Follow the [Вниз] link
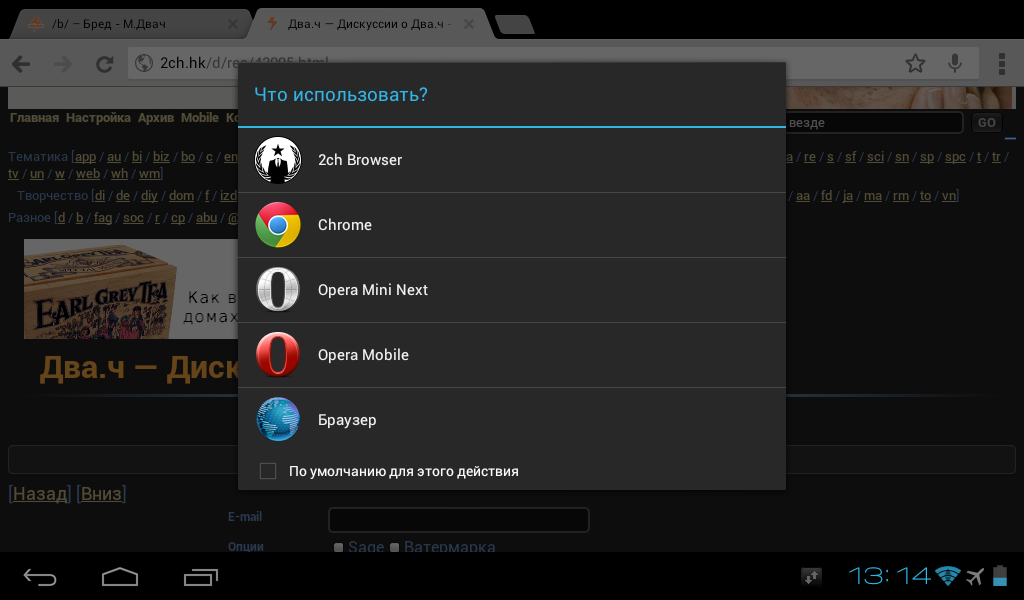The height and width of the screenshot is (600, 1024). 101,494
